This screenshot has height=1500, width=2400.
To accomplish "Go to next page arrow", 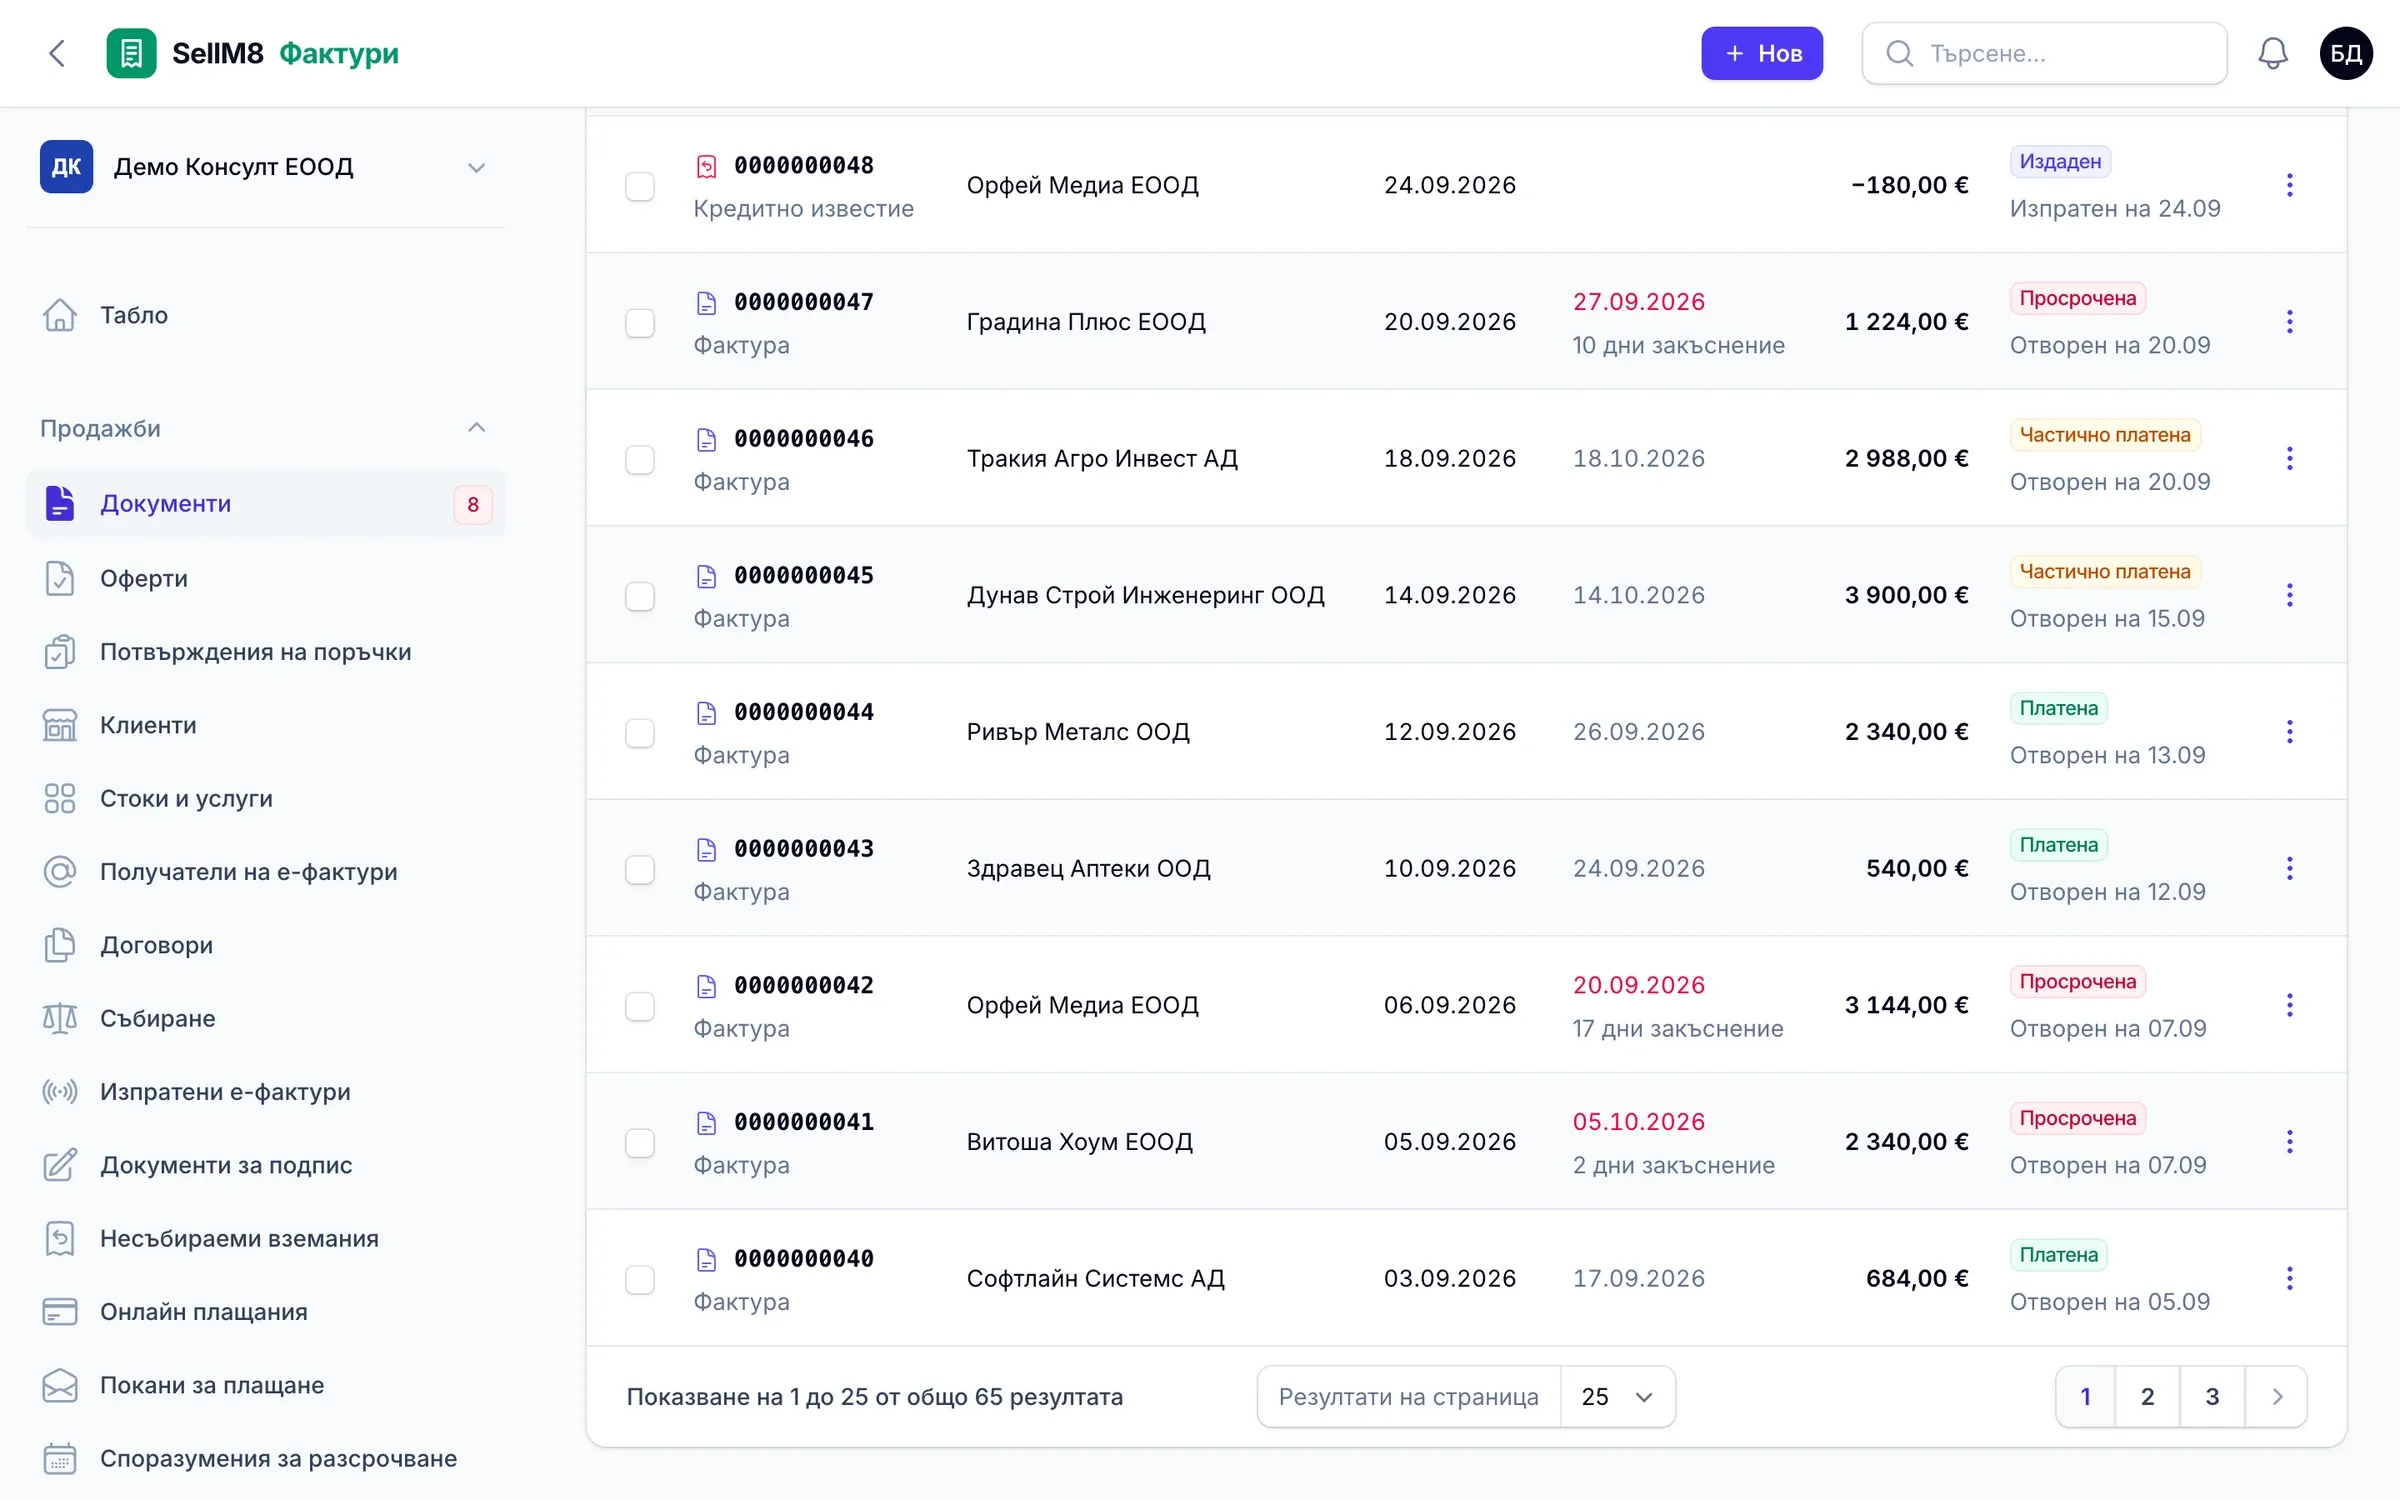I will [x=2276, y=1396].
